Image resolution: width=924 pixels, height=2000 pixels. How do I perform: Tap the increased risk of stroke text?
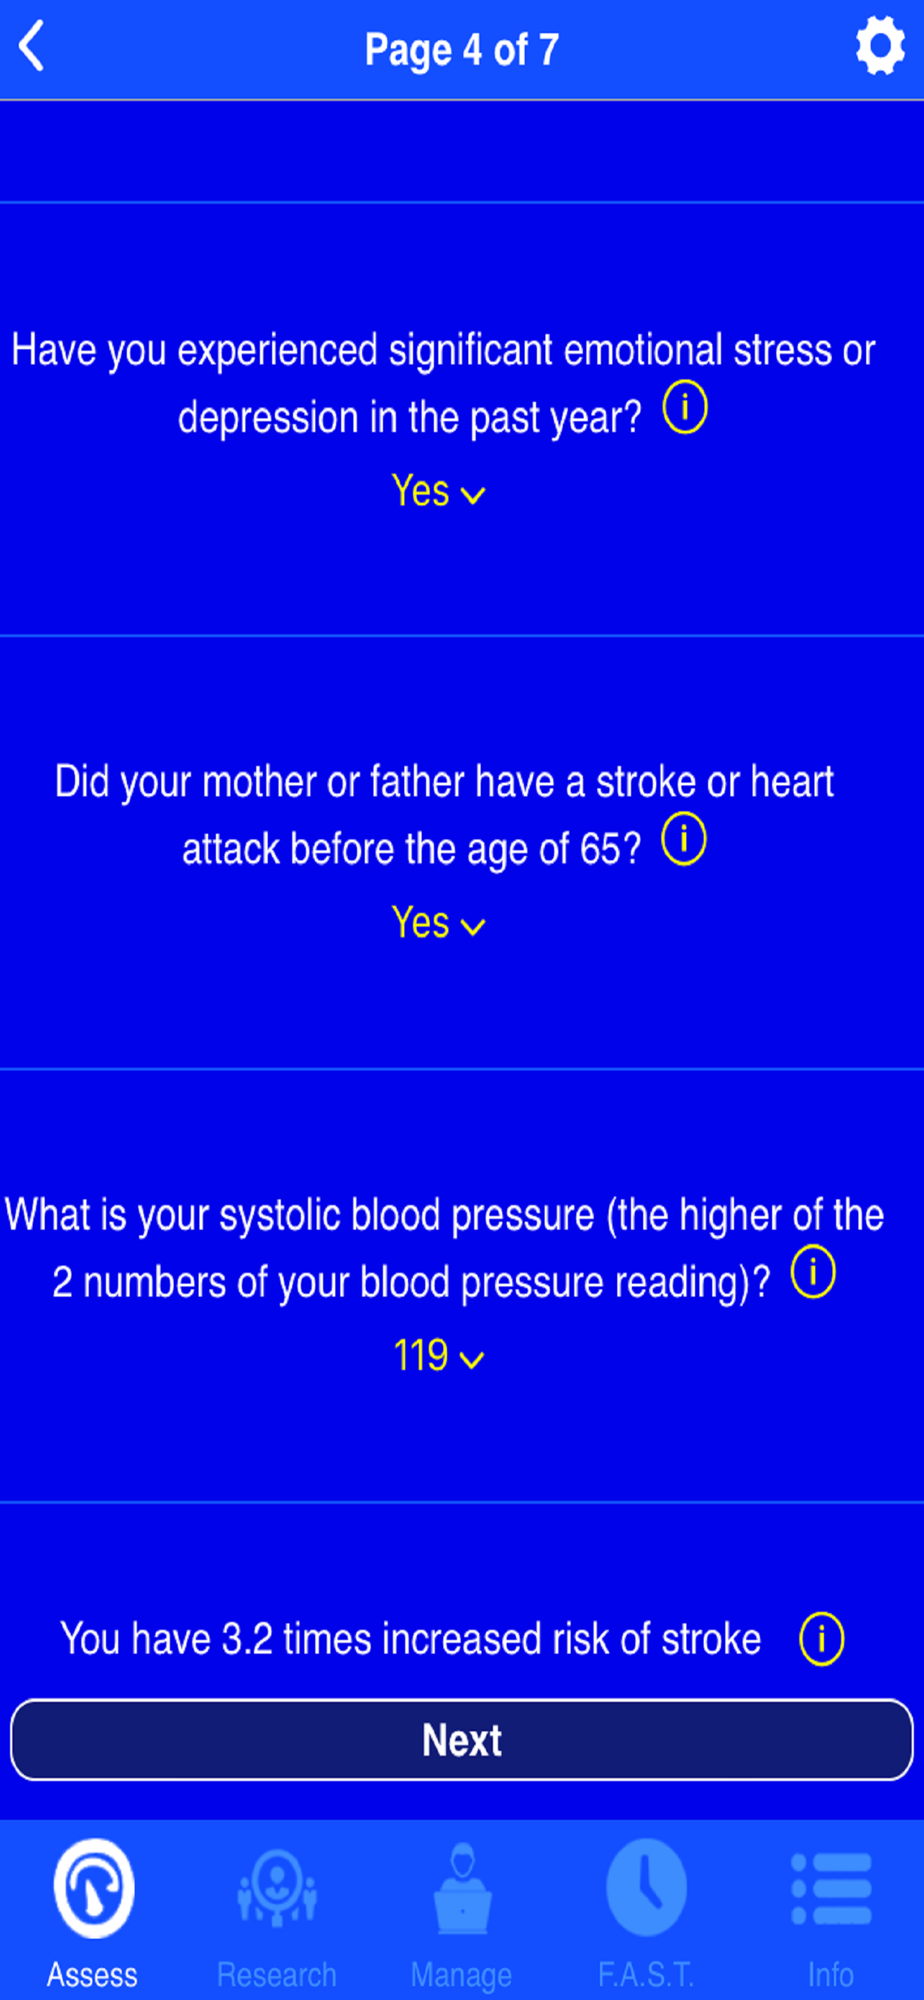point(411,1639)
